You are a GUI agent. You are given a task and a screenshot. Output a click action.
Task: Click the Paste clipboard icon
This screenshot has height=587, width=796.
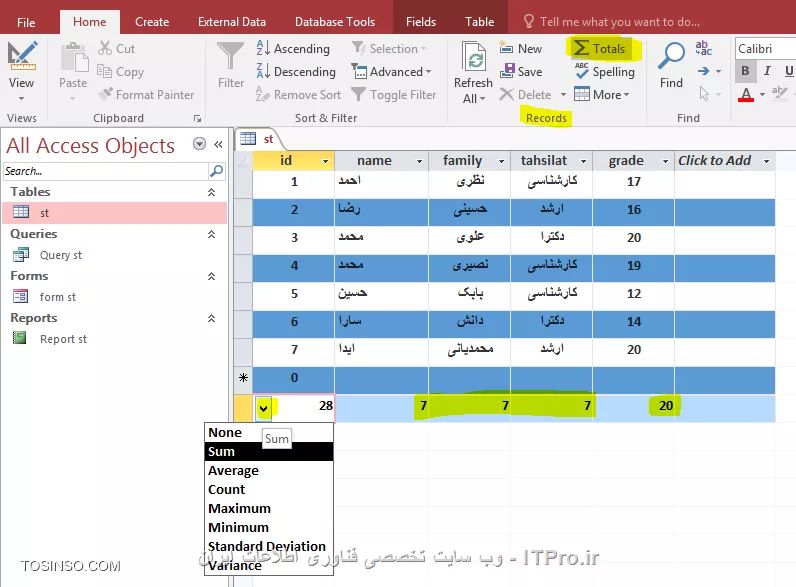click(74, 57)
